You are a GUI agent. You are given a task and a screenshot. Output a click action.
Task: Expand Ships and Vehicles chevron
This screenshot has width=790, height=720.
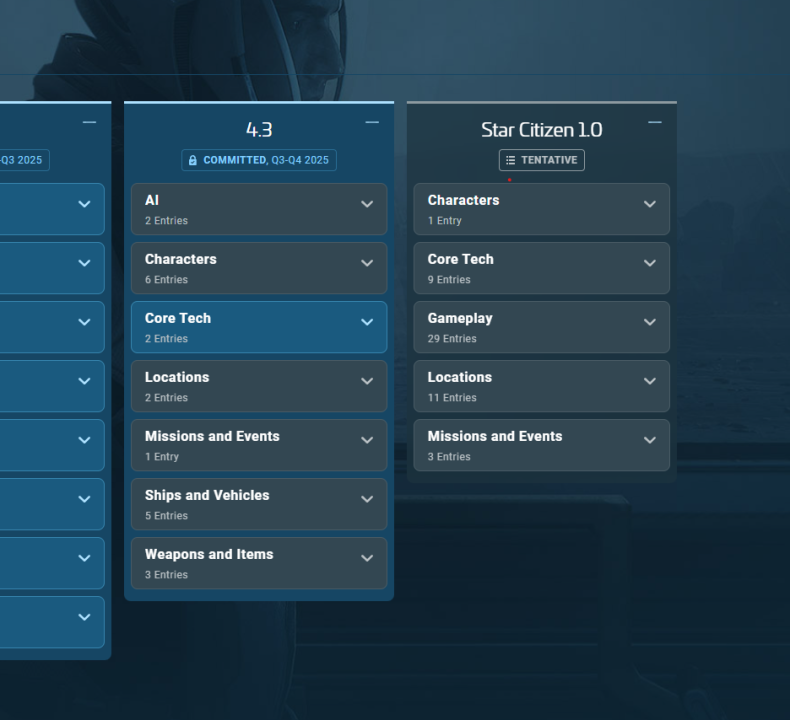(x=367, y=499)
